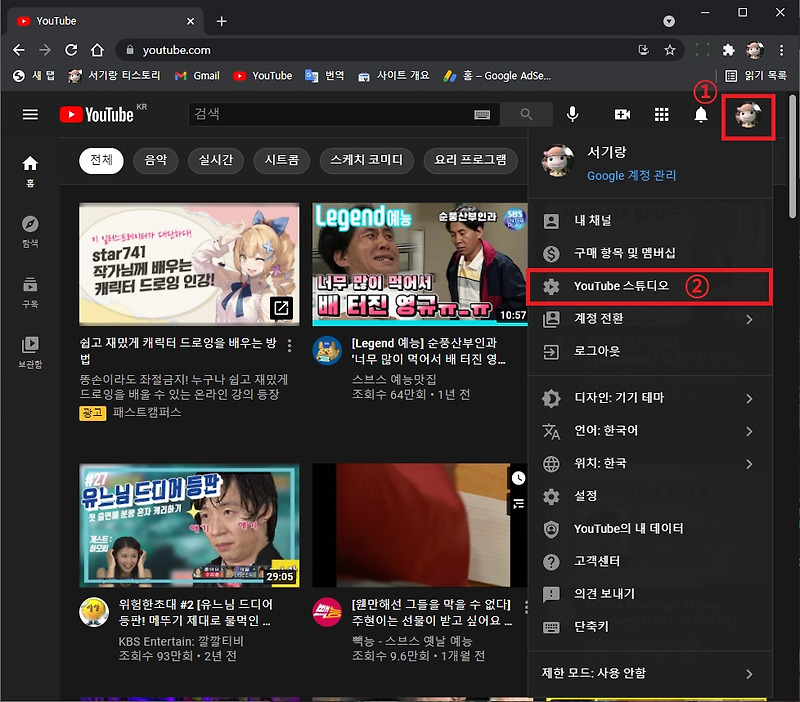Open Chrome extensions puzzle icon
Image resolution: width=800 pixels, height=702 pixels.
(x=729, y=50)
